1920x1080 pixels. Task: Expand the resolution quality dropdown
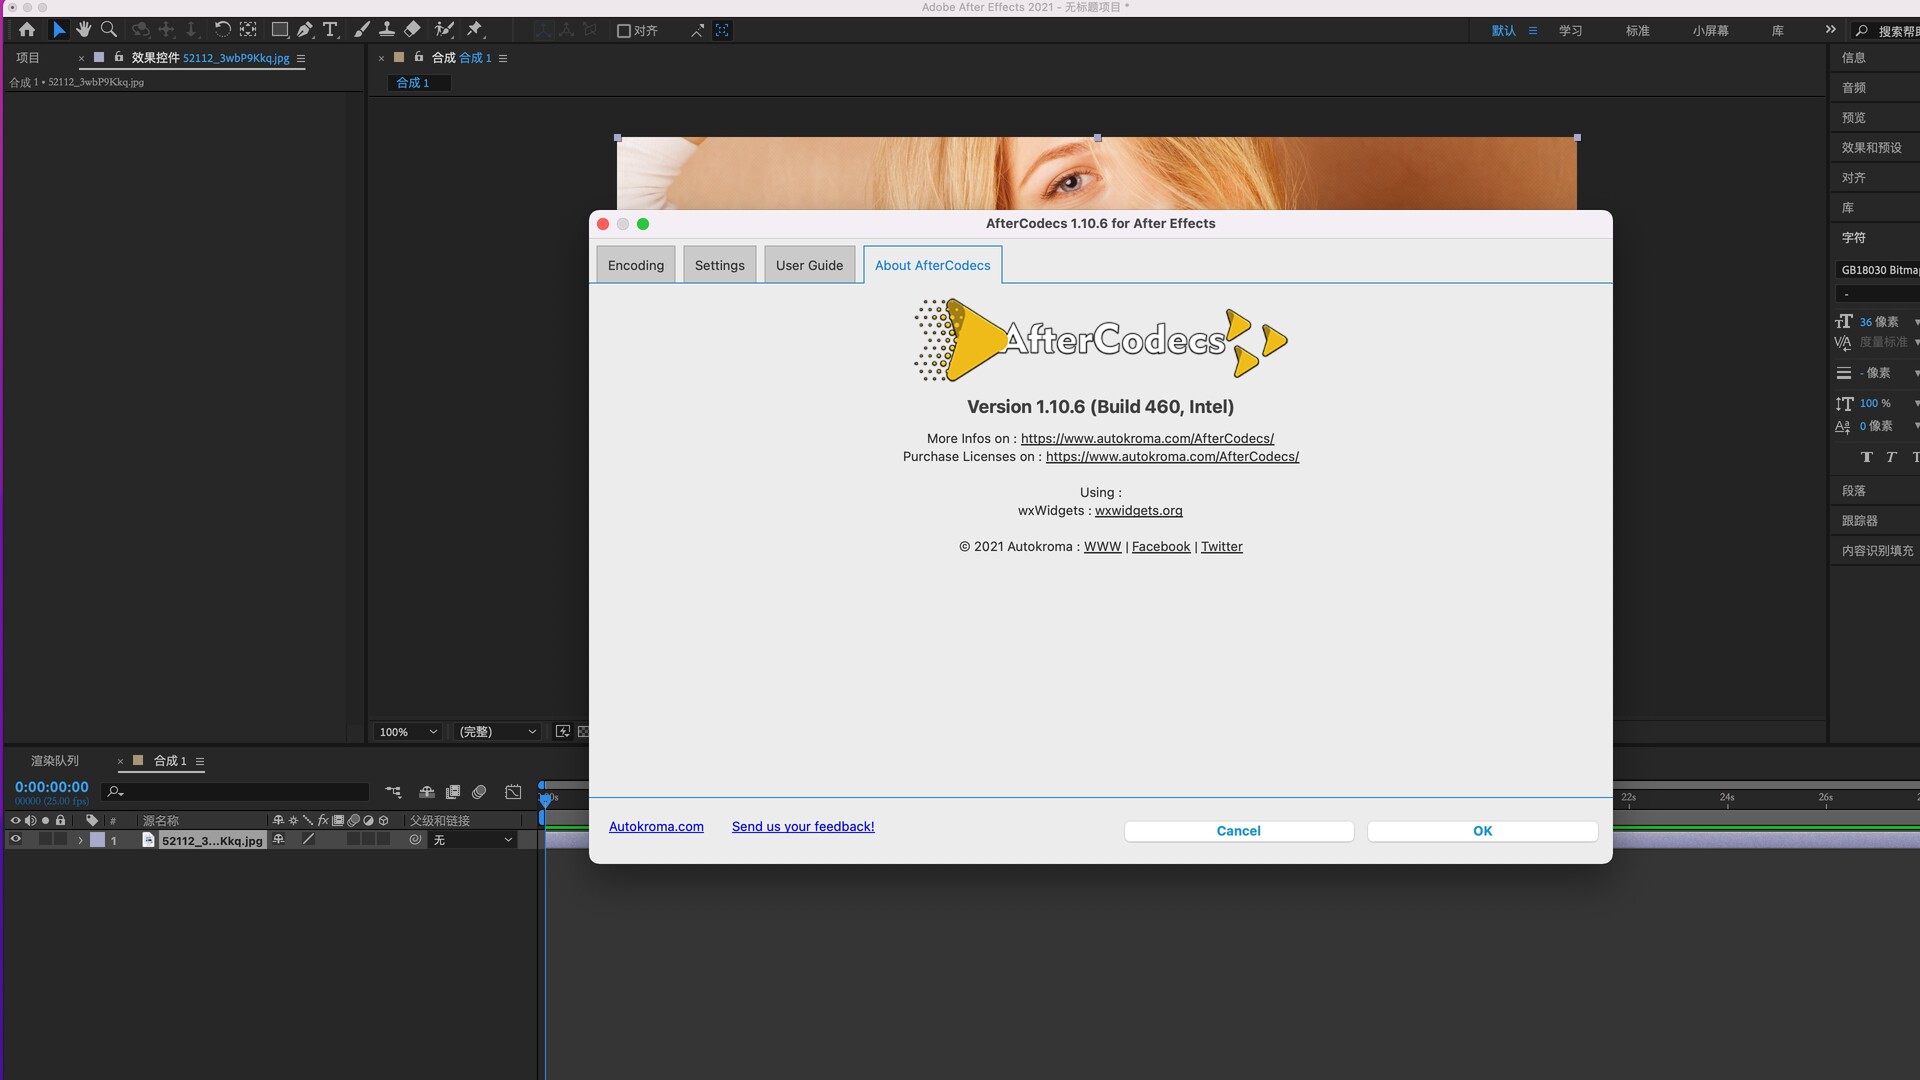500,731
